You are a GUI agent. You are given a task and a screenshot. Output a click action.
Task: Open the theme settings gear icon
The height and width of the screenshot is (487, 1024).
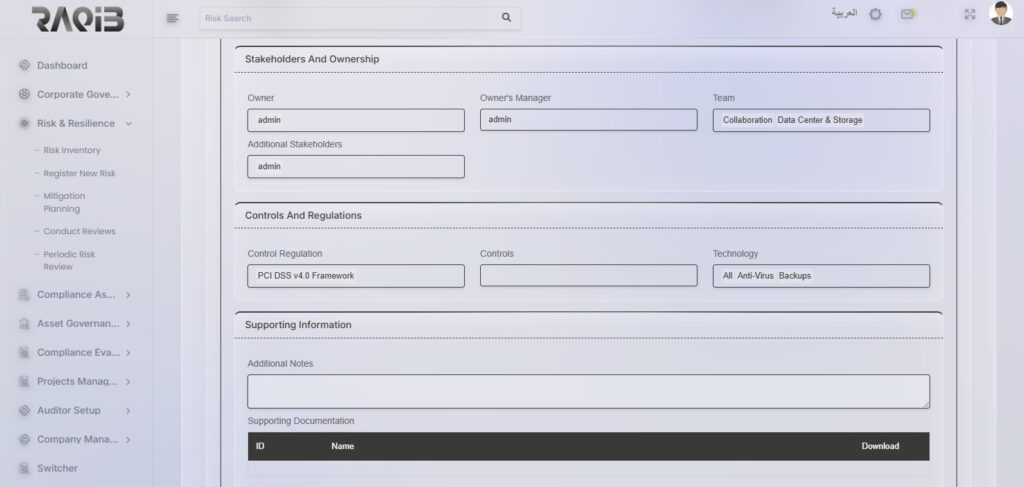[875, 15]
